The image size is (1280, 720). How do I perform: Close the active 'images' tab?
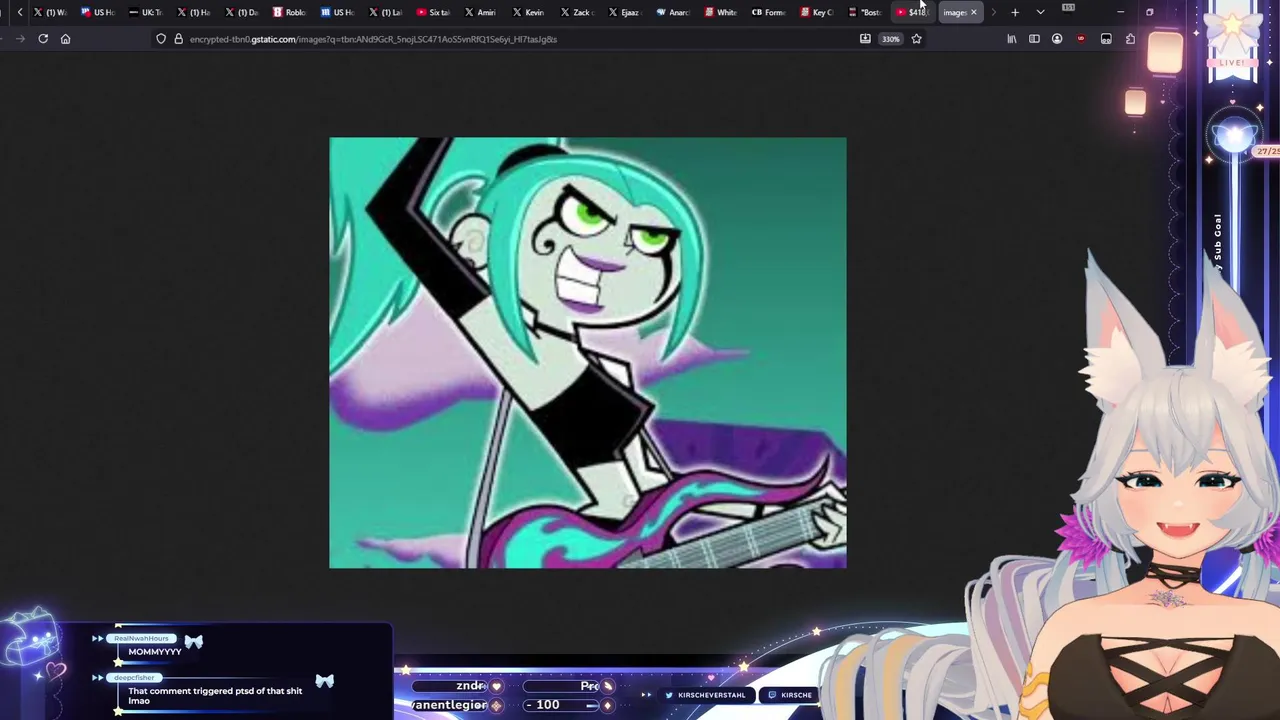[973, 12]
